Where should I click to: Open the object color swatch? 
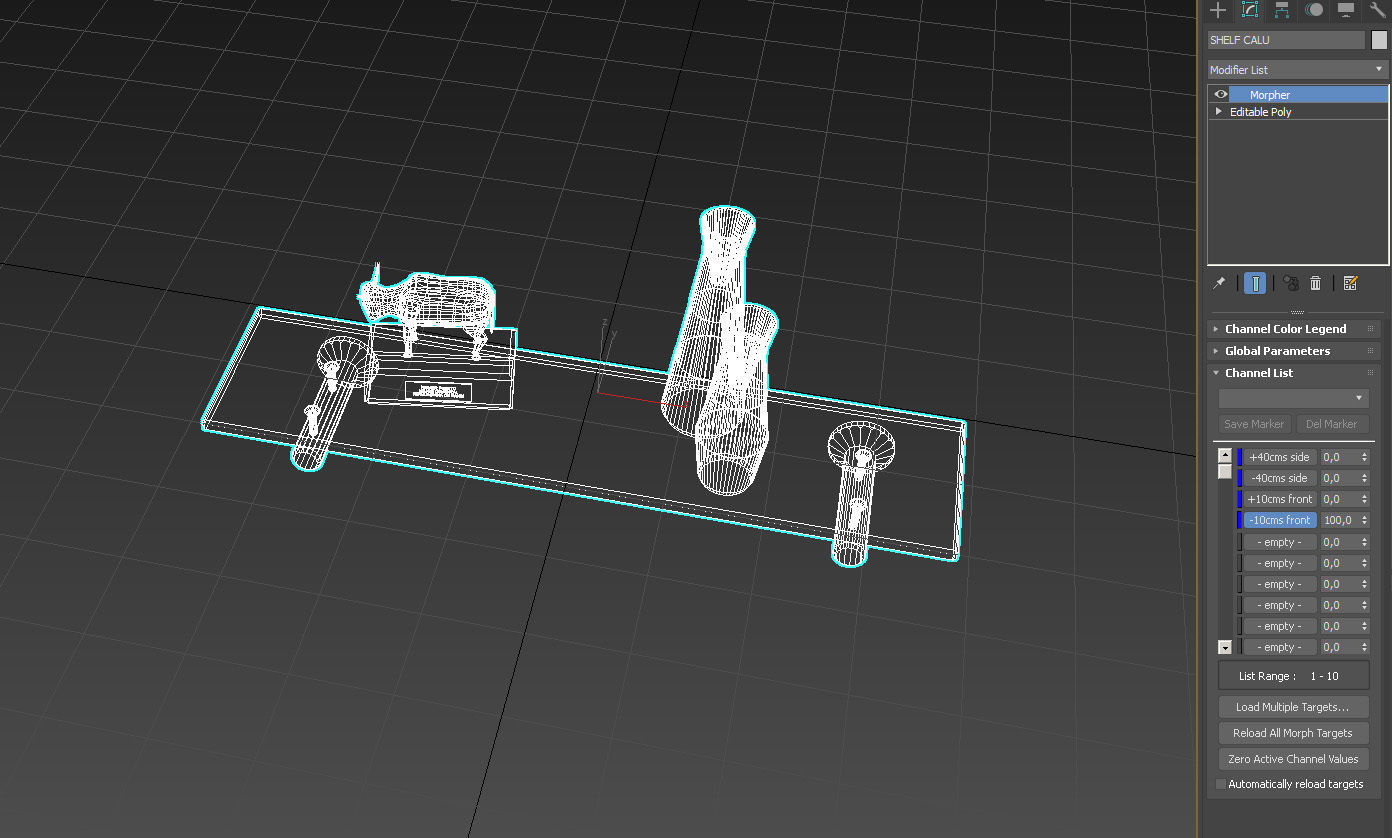coord(1379,40)
